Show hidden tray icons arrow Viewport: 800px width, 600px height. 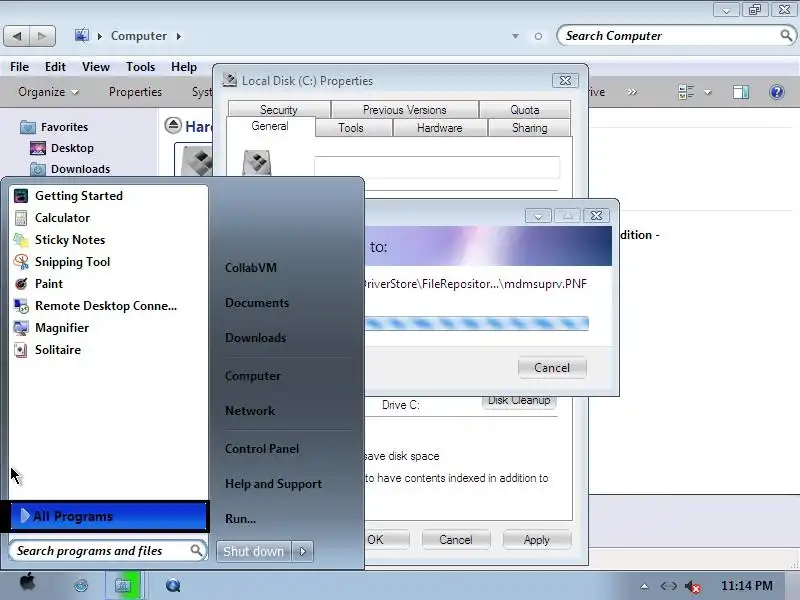pyautogui.click(x=644, y=586)
